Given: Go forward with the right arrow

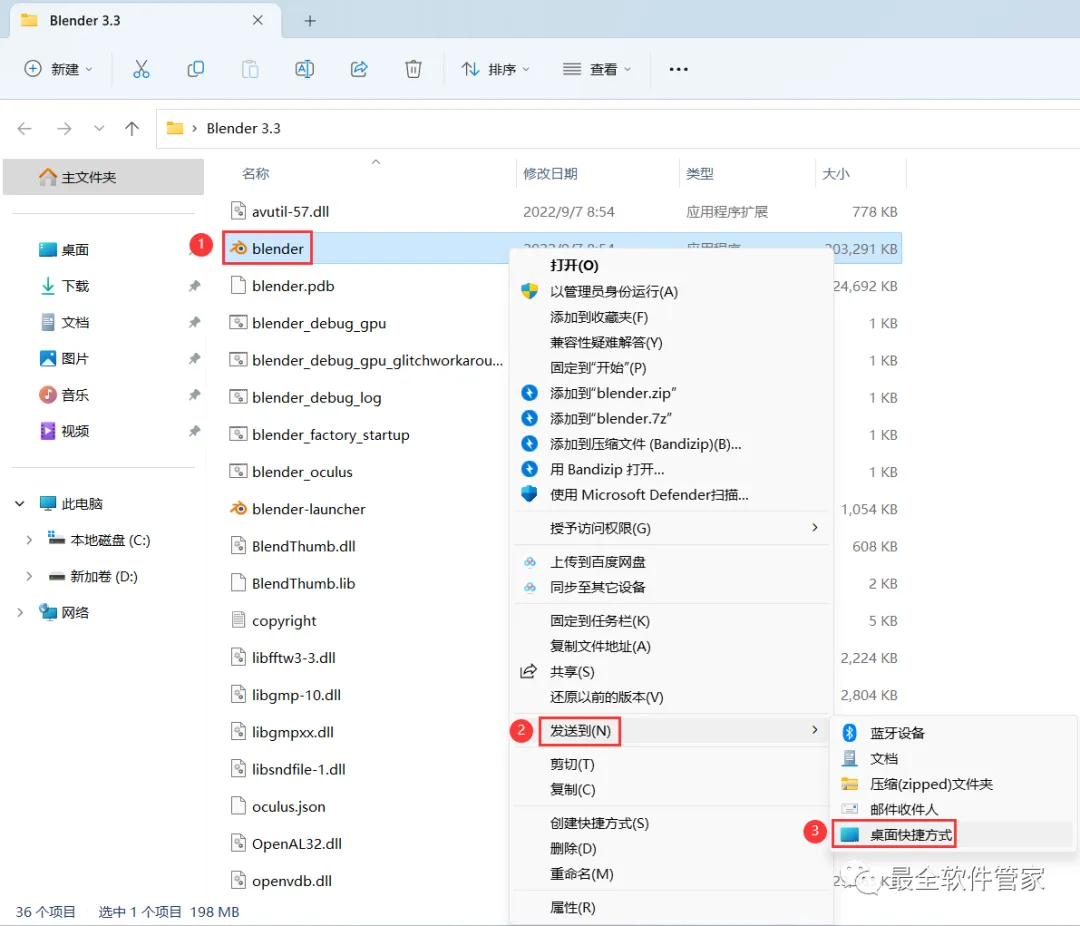Looking at the screenshot, I should (64, 128).
